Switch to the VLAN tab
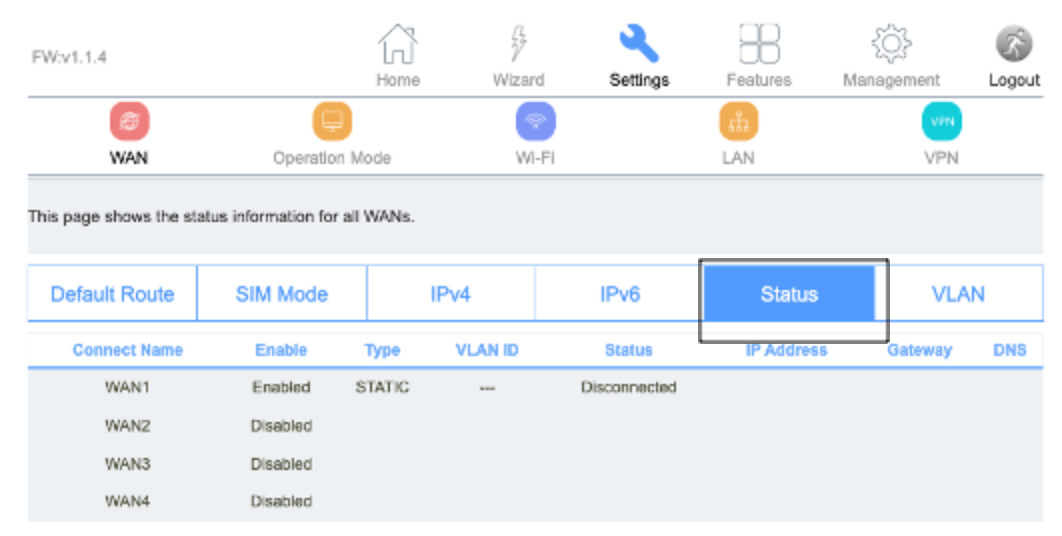 958,293
